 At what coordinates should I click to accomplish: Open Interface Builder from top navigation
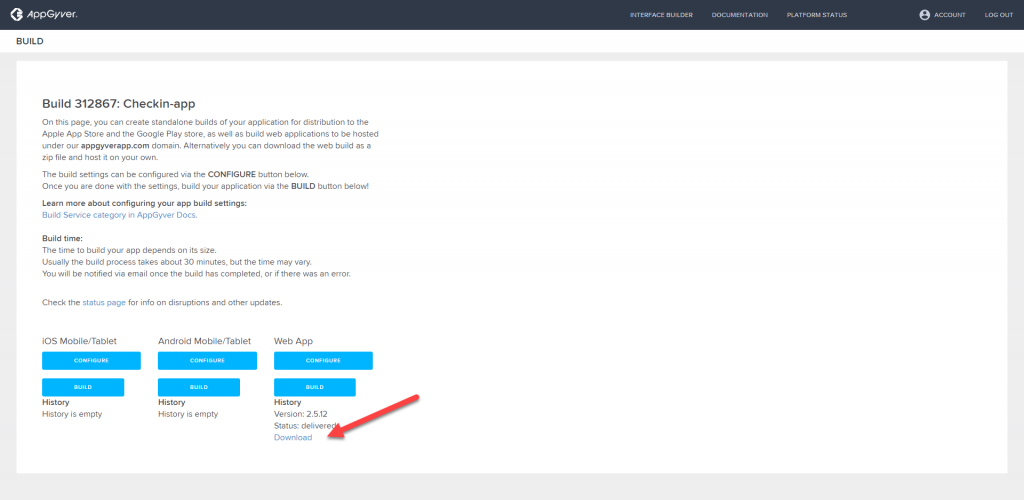click(x=661, y=15)
